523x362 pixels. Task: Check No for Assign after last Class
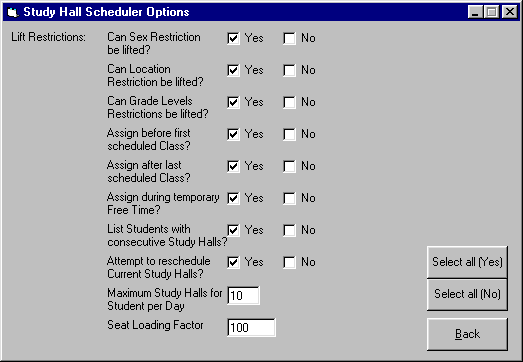pyautogui.click(x=289, y=166)
